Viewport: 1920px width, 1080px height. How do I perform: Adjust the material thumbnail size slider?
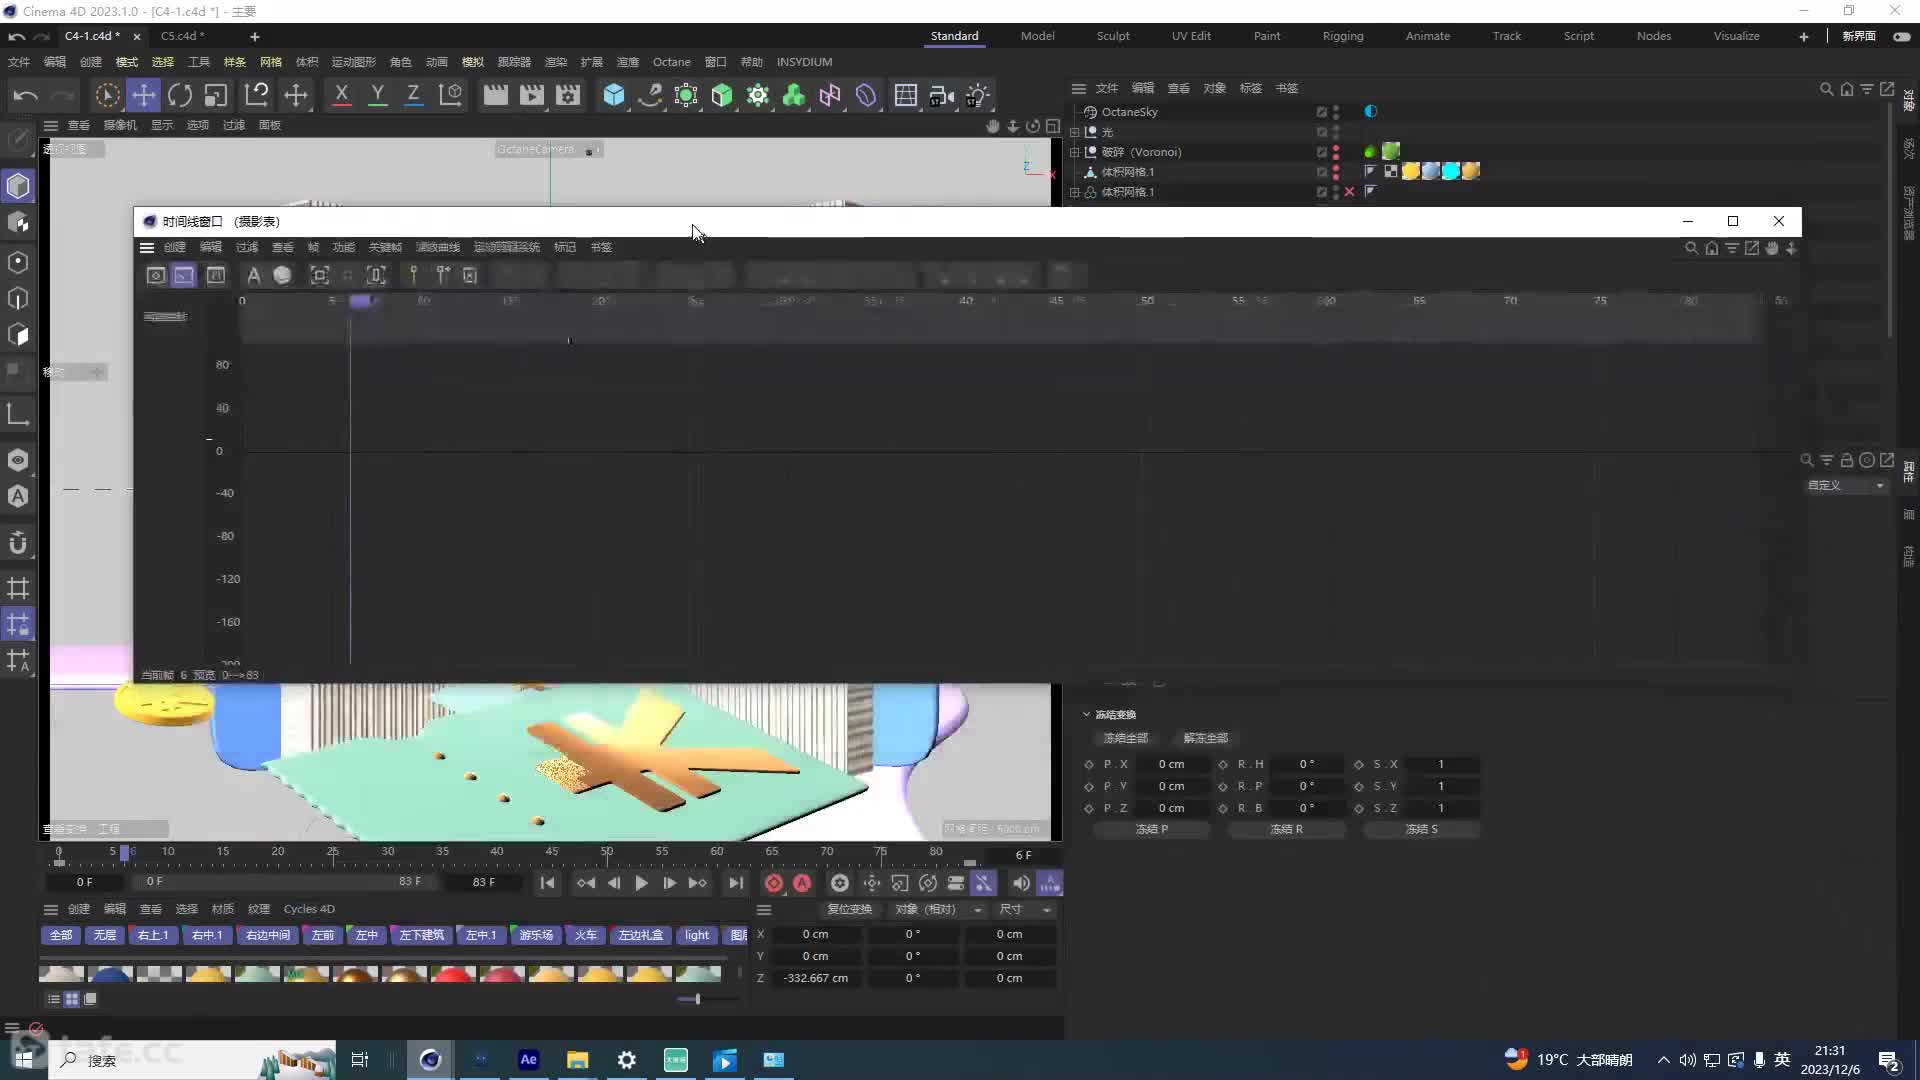pos(697,998)
